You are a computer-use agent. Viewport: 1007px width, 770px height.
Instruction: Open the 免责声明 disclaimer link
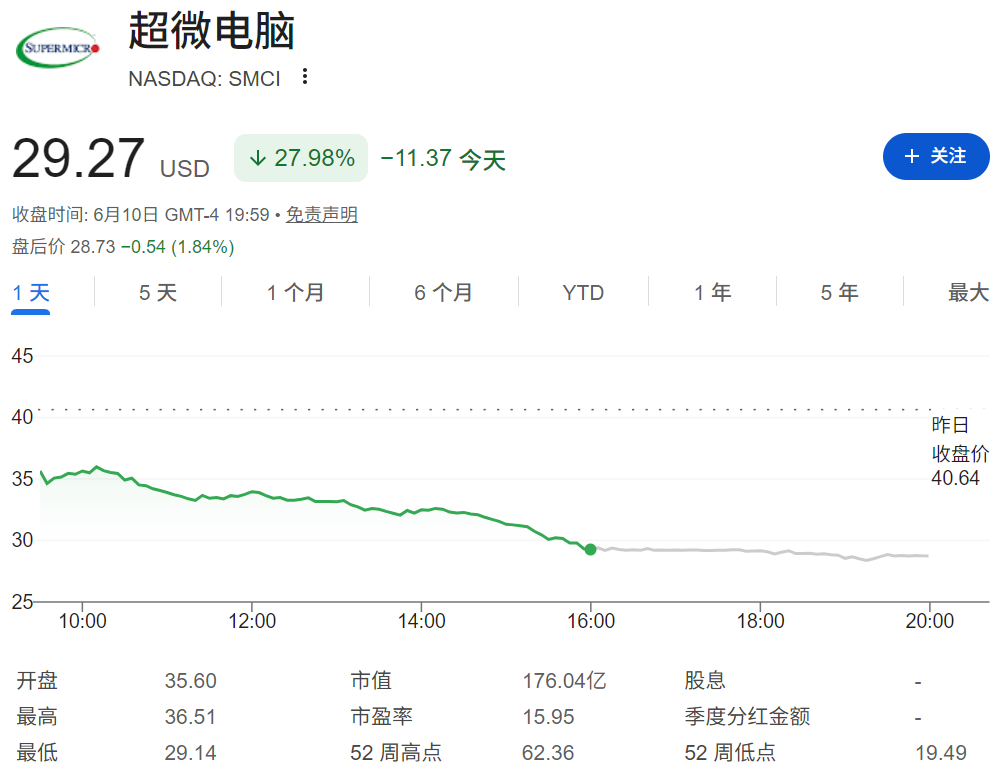click(321, 214)
